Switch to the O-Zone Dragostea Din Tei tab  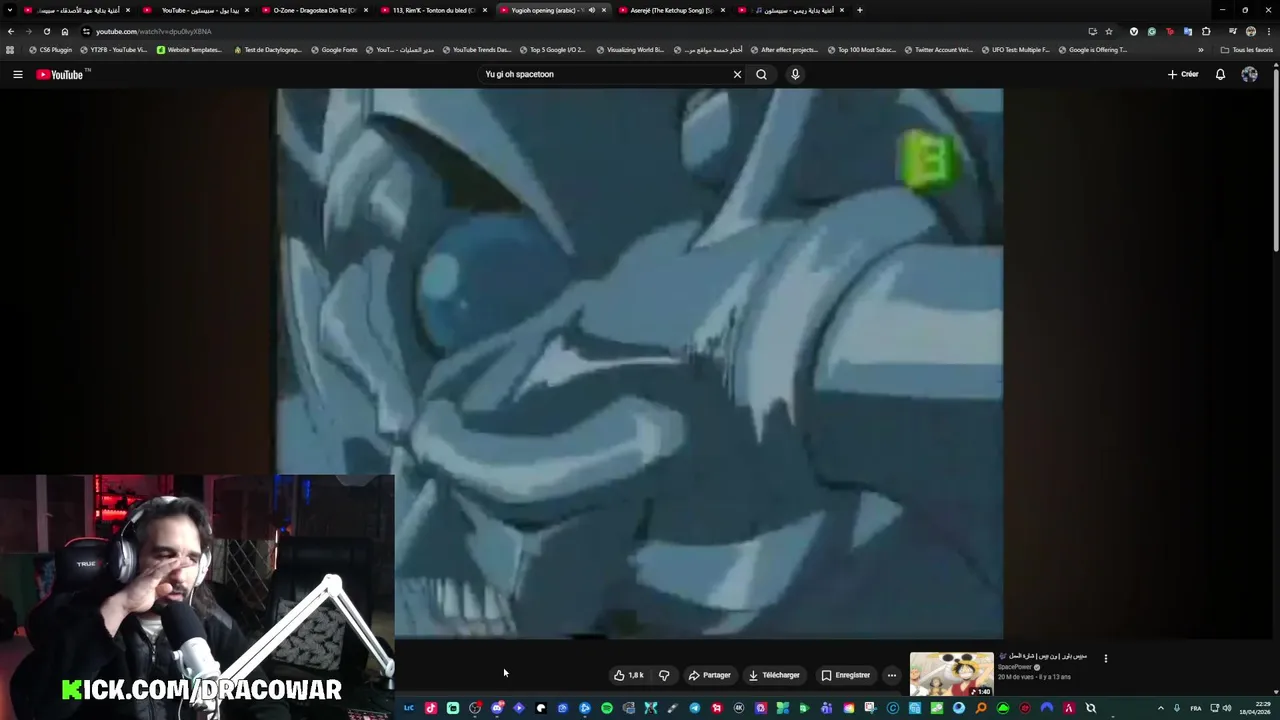click(315, 10)
